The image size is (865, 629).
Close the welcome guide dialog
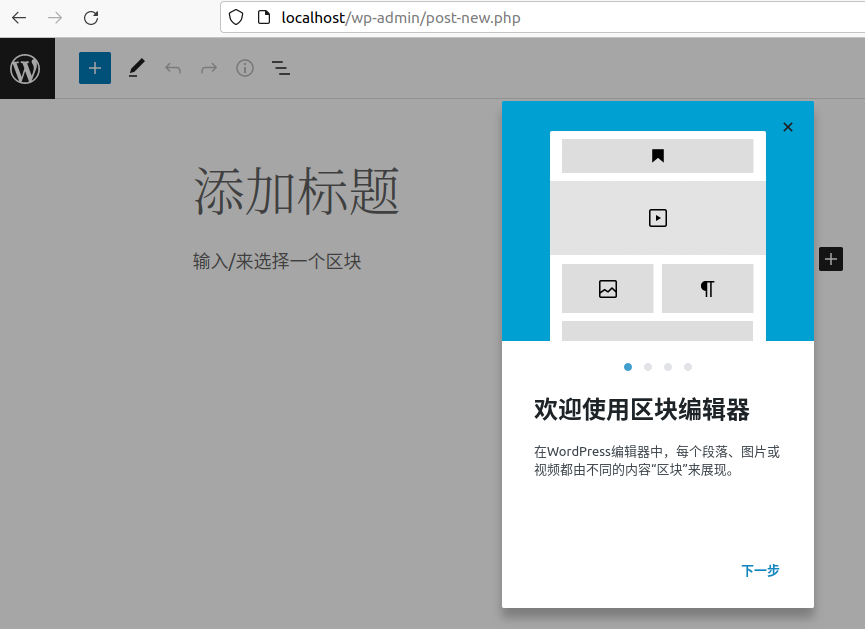(788, 127)
